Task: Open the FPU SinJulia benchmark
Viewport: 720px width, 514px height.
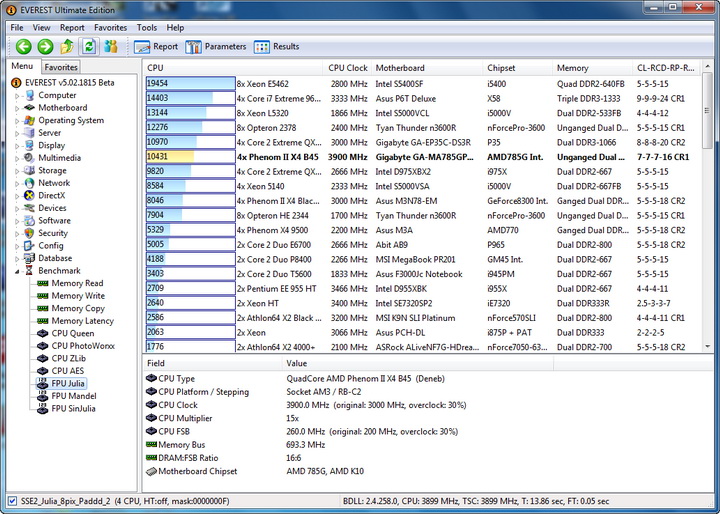Action: pyautogui.click(x=73, y=408)
